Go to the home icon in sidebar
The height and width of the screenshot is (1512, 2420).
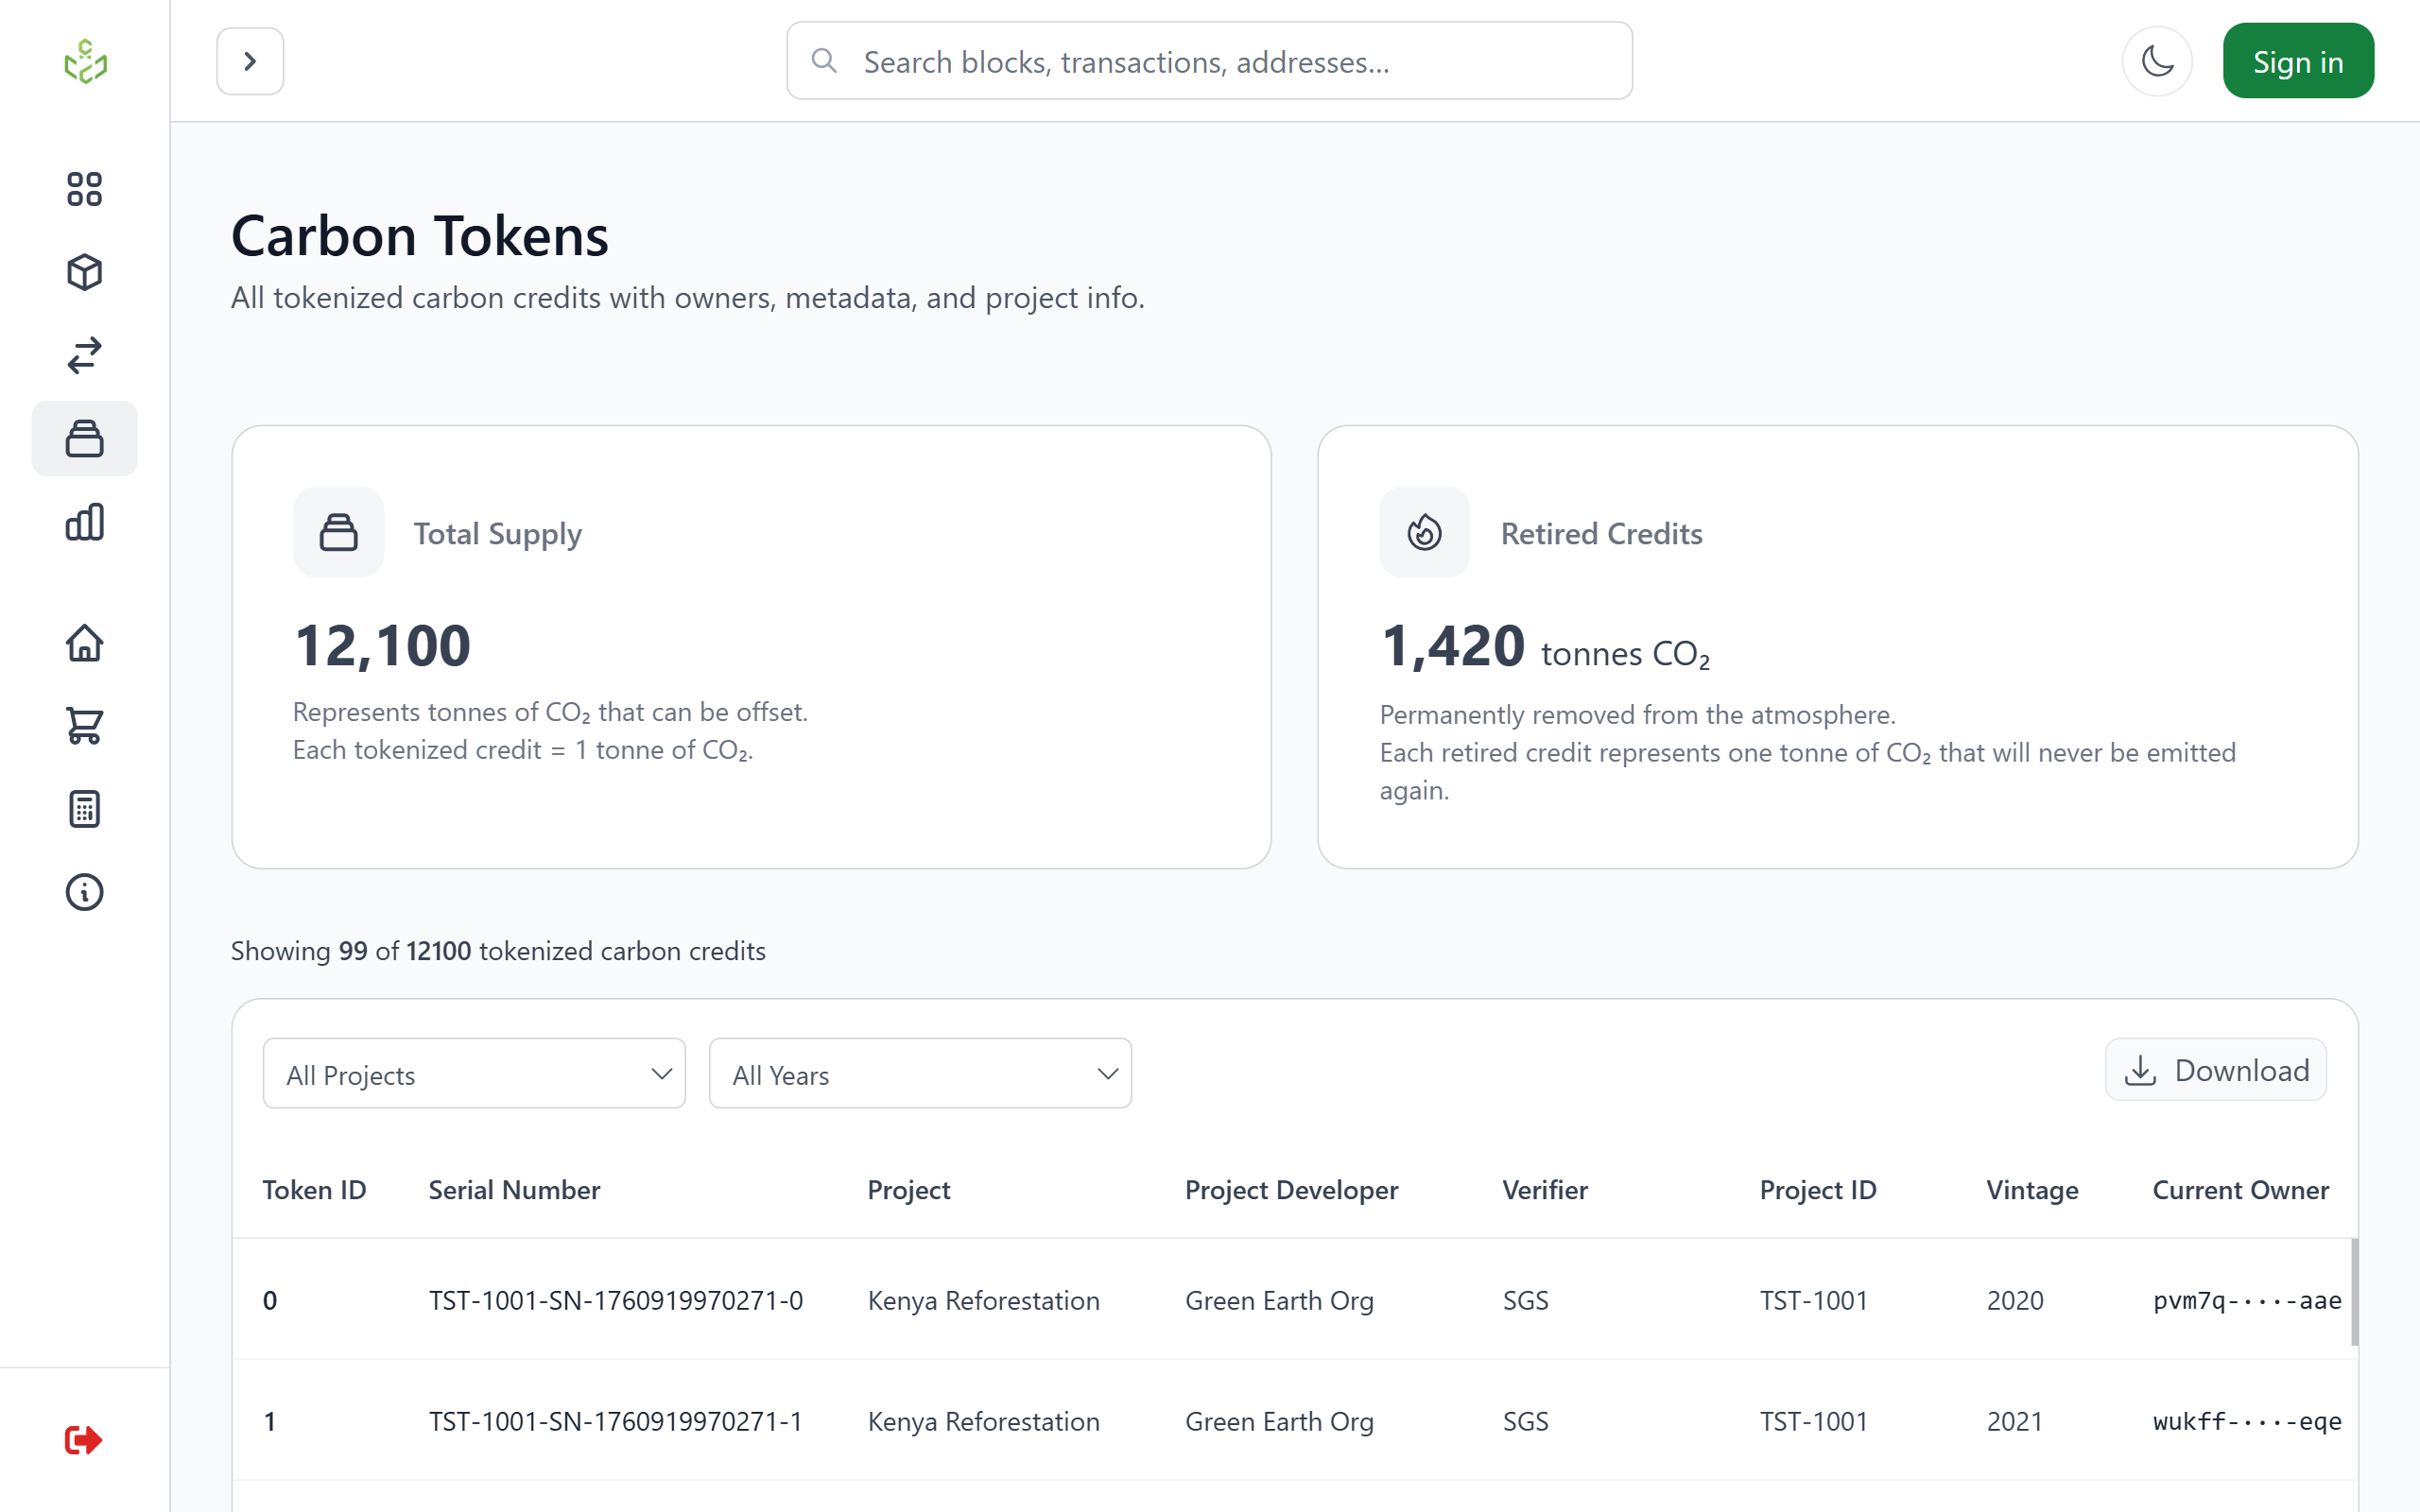click(84, 643)
